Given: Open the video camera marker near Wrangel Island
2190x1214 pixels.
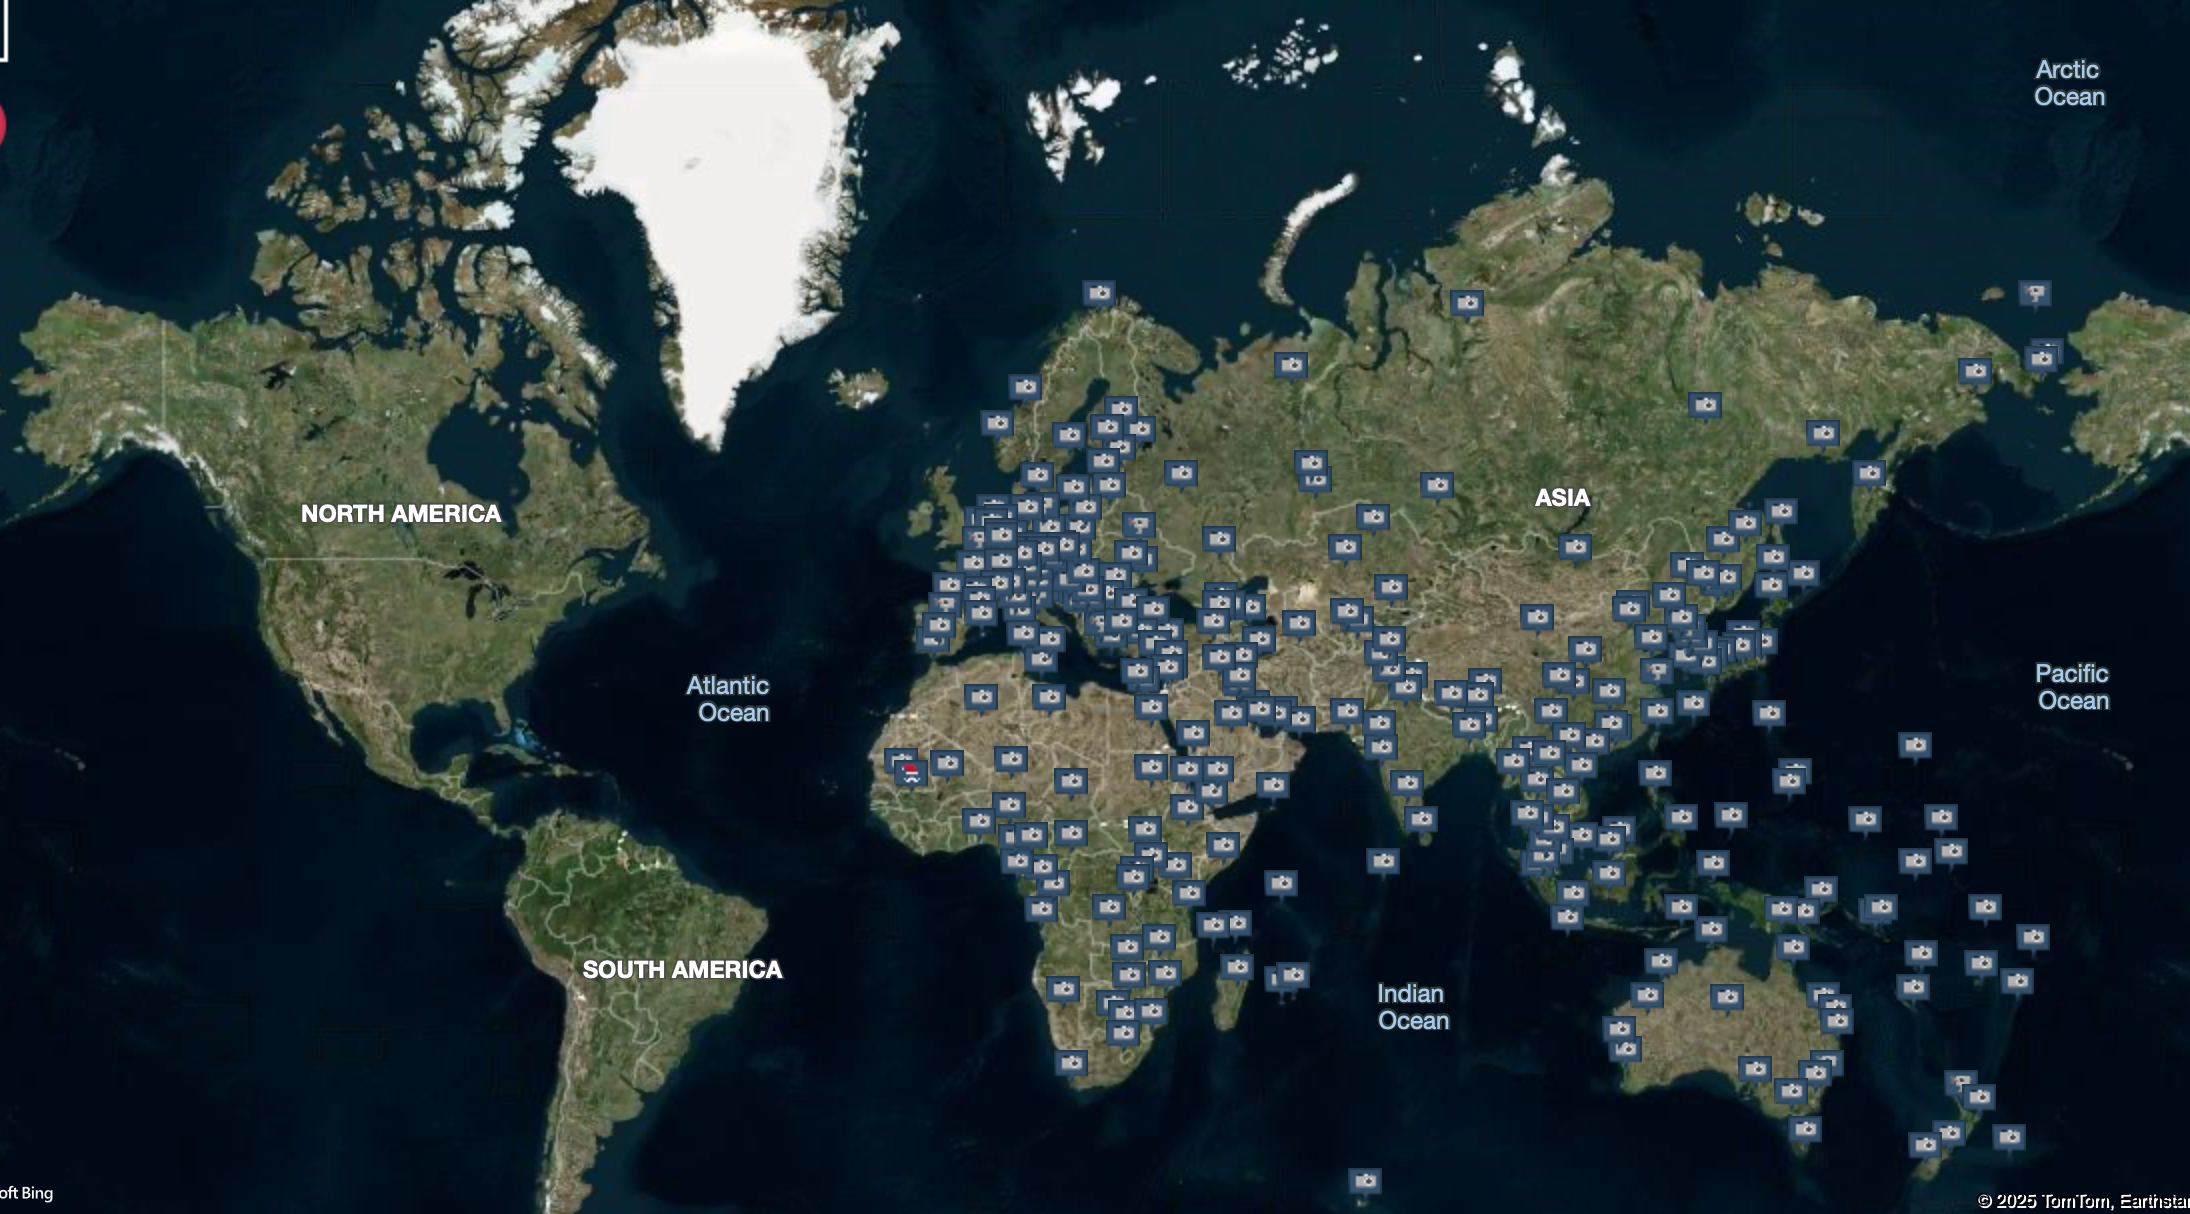Looking at the screenshot, I should point(2034,293).
